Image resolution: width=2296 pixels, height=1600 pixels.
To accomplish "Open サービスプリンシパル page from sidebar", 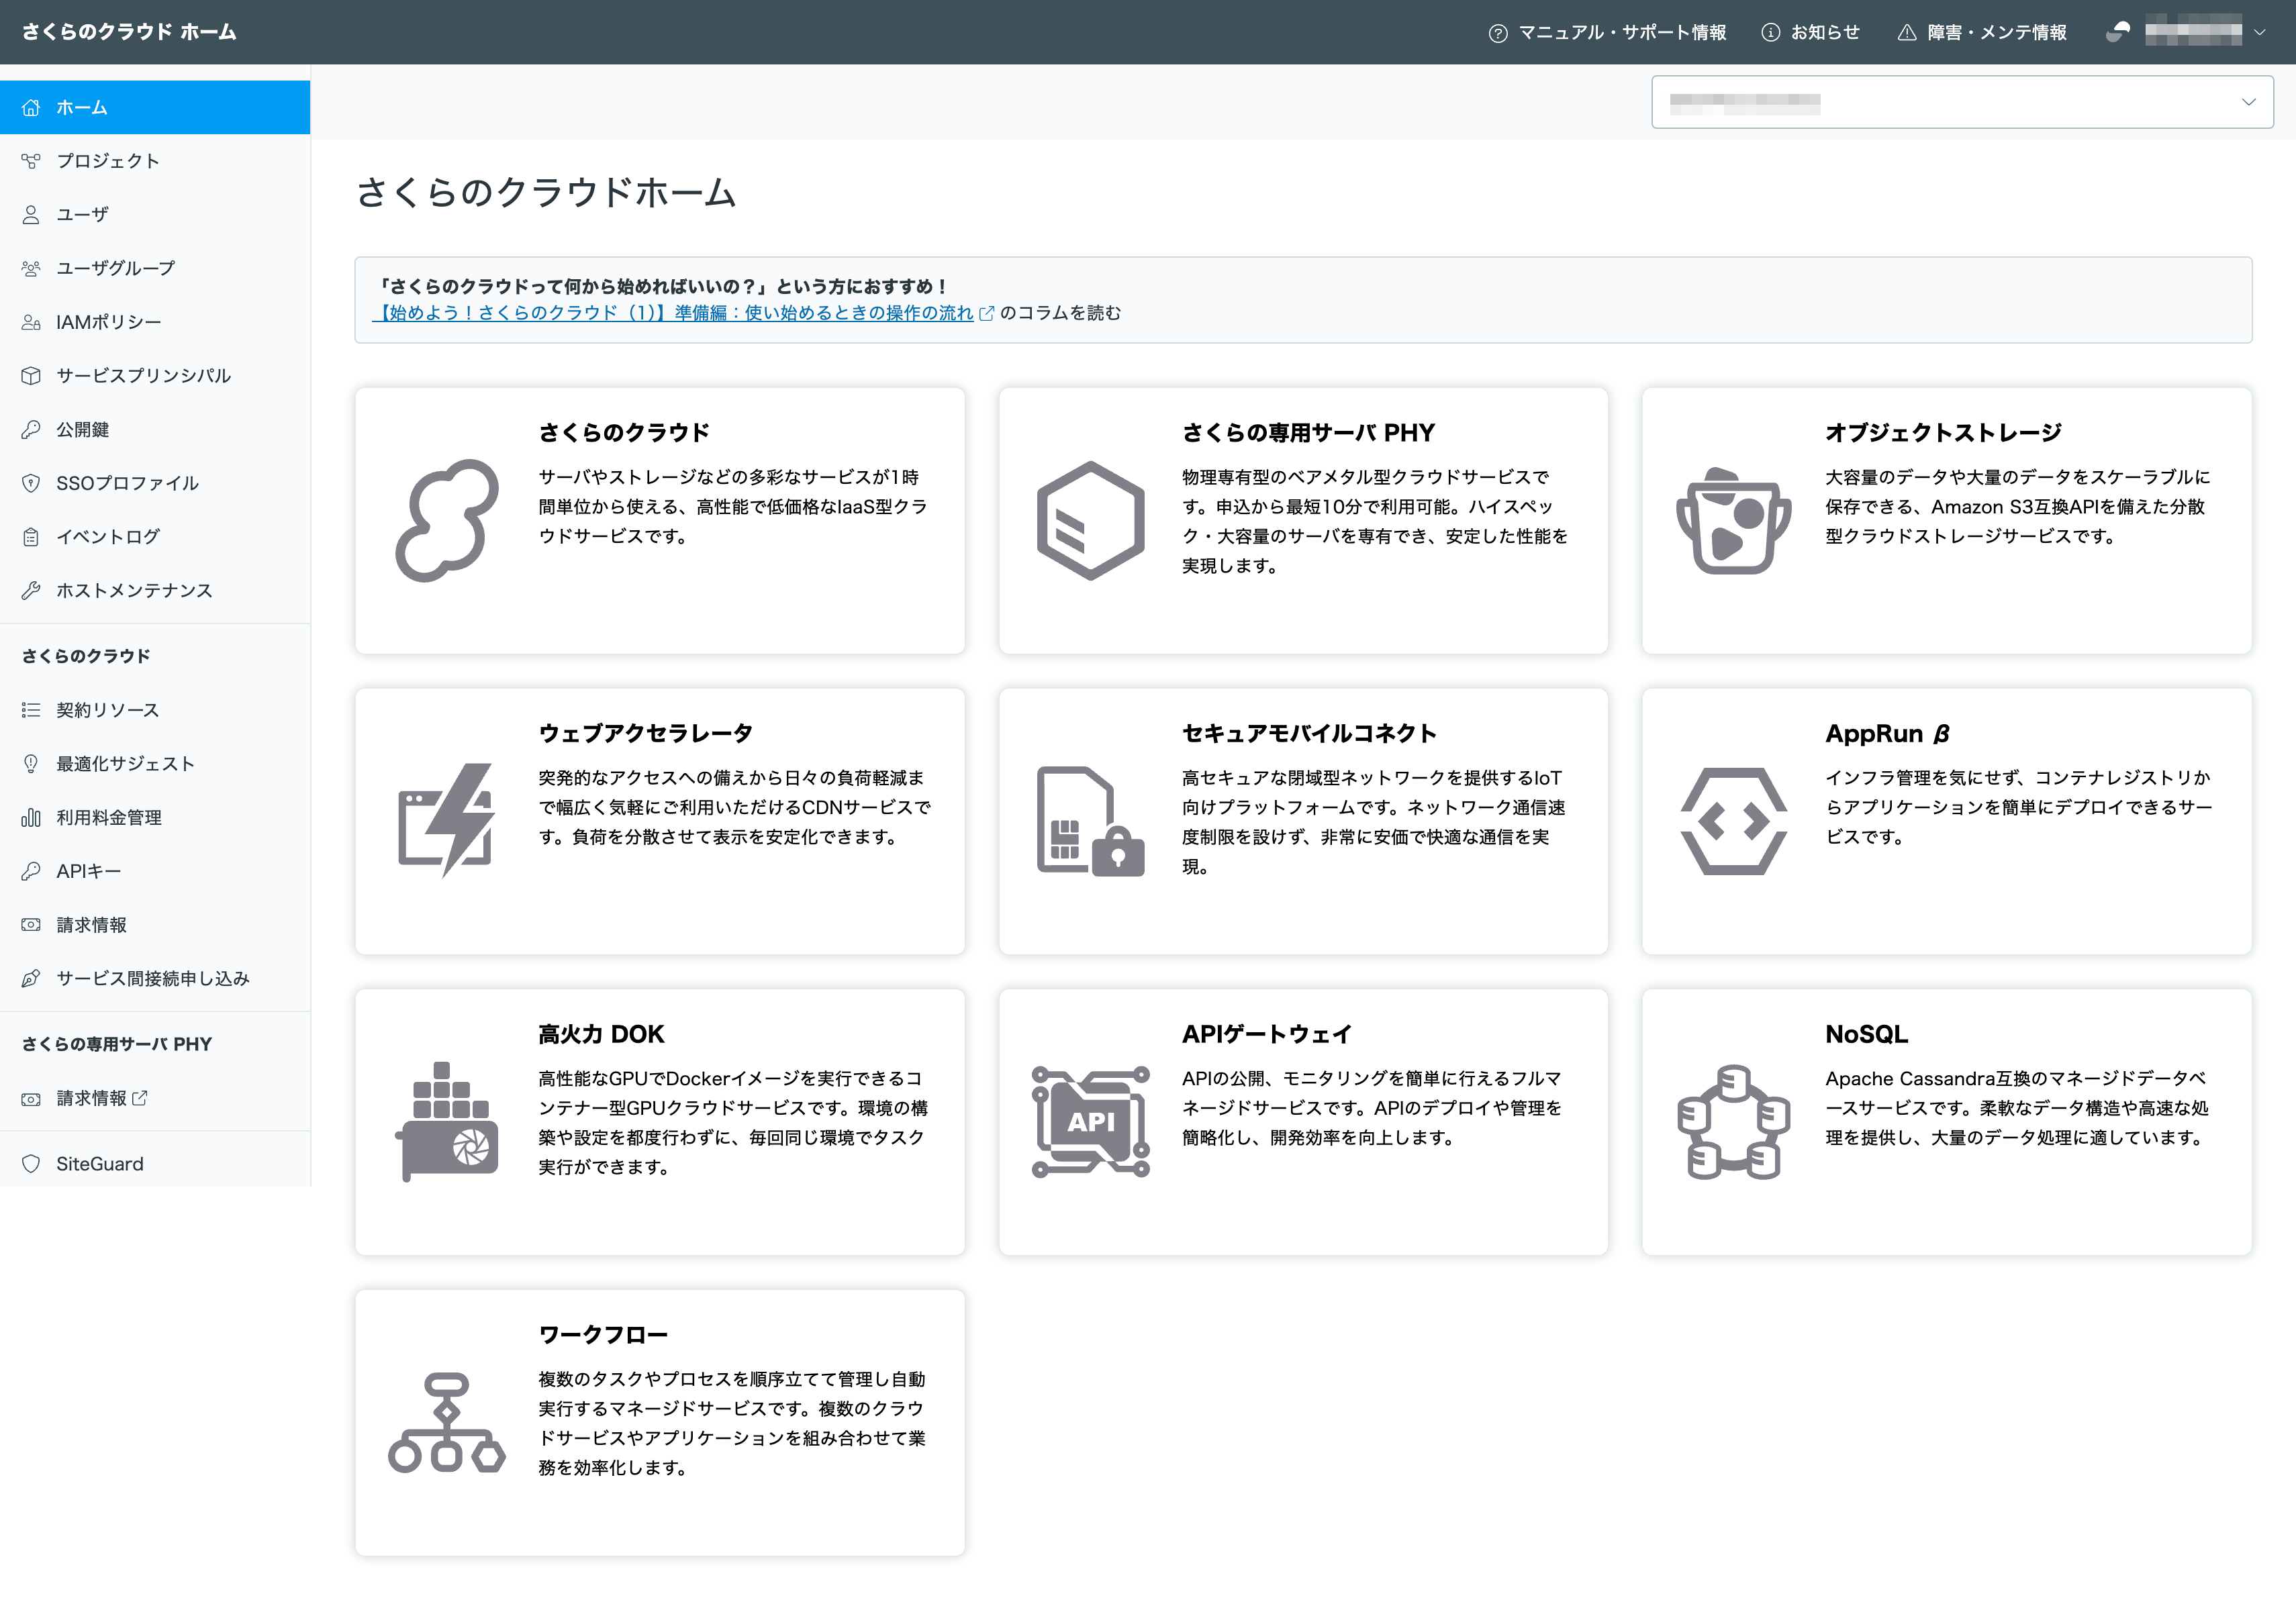I will (x=155, y=375).
